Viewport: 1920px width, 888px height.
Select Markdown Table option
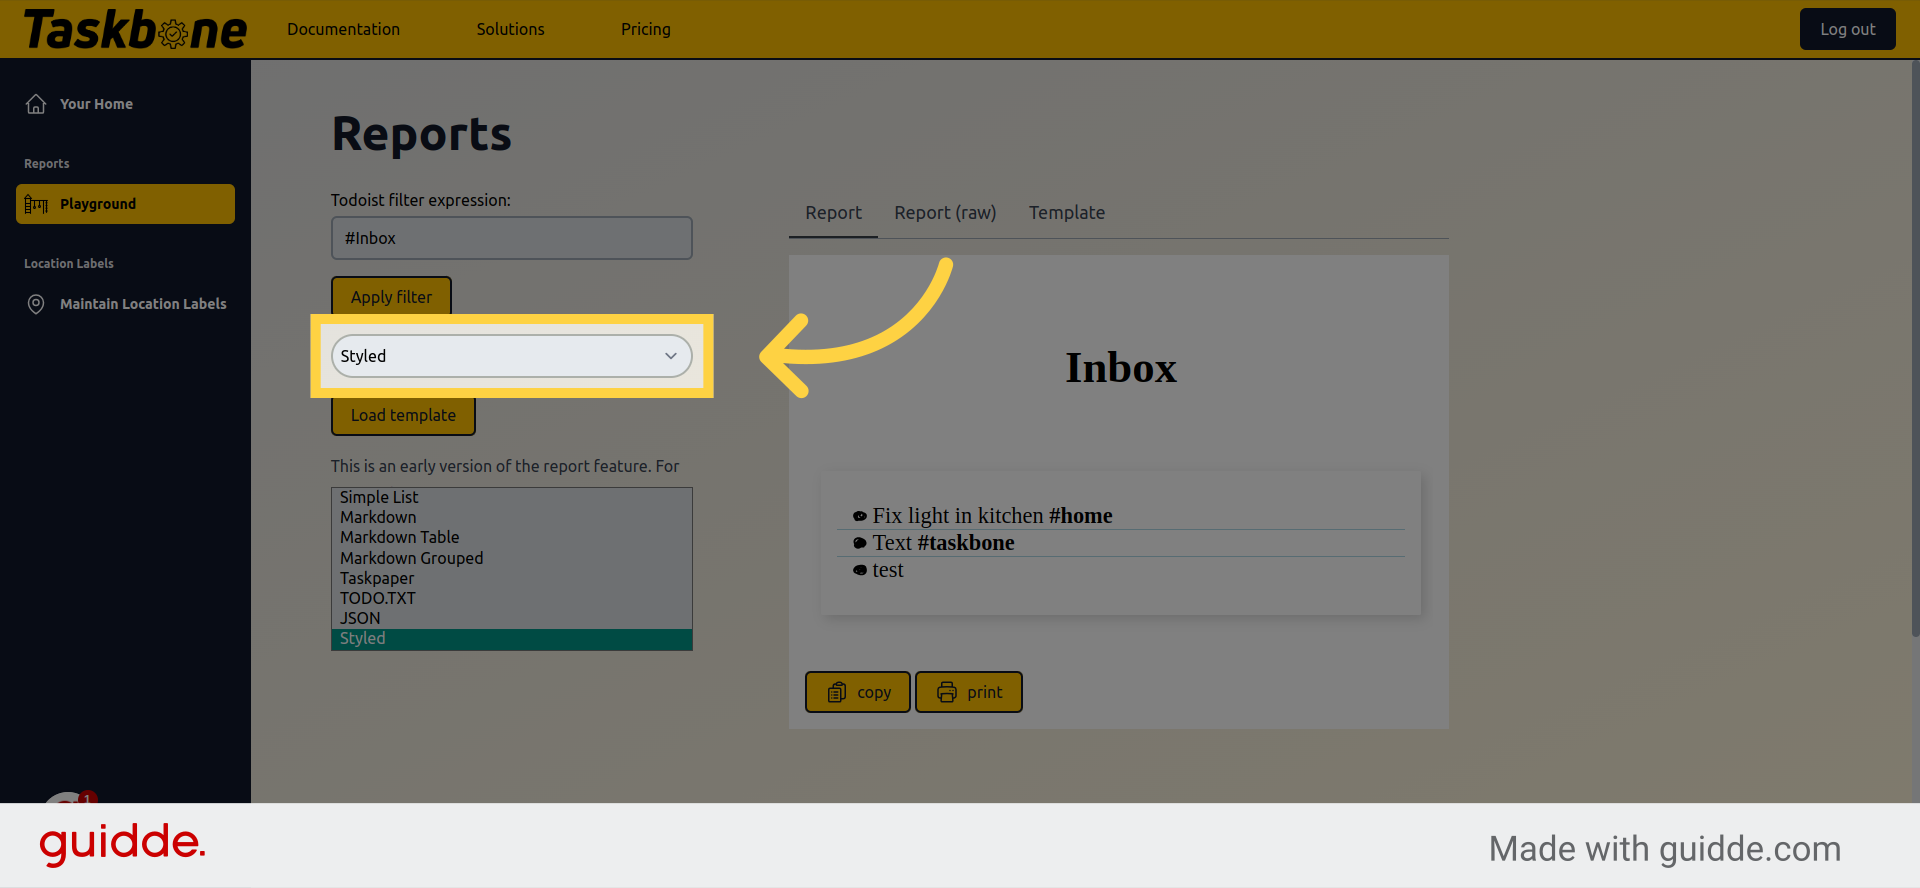pyautogui.click(x=512, y=538)
